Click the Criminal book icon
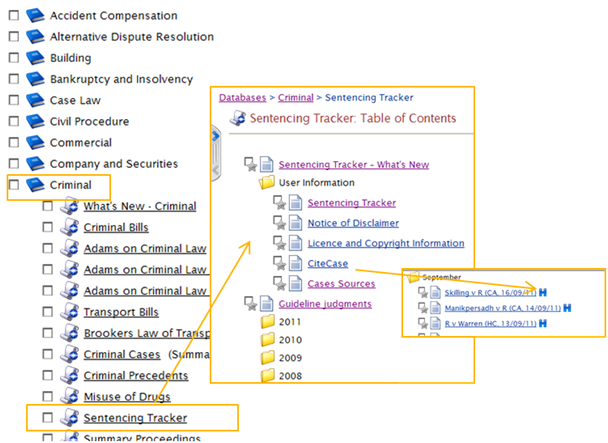Screen dimensions: 608x443 [35, 185]
